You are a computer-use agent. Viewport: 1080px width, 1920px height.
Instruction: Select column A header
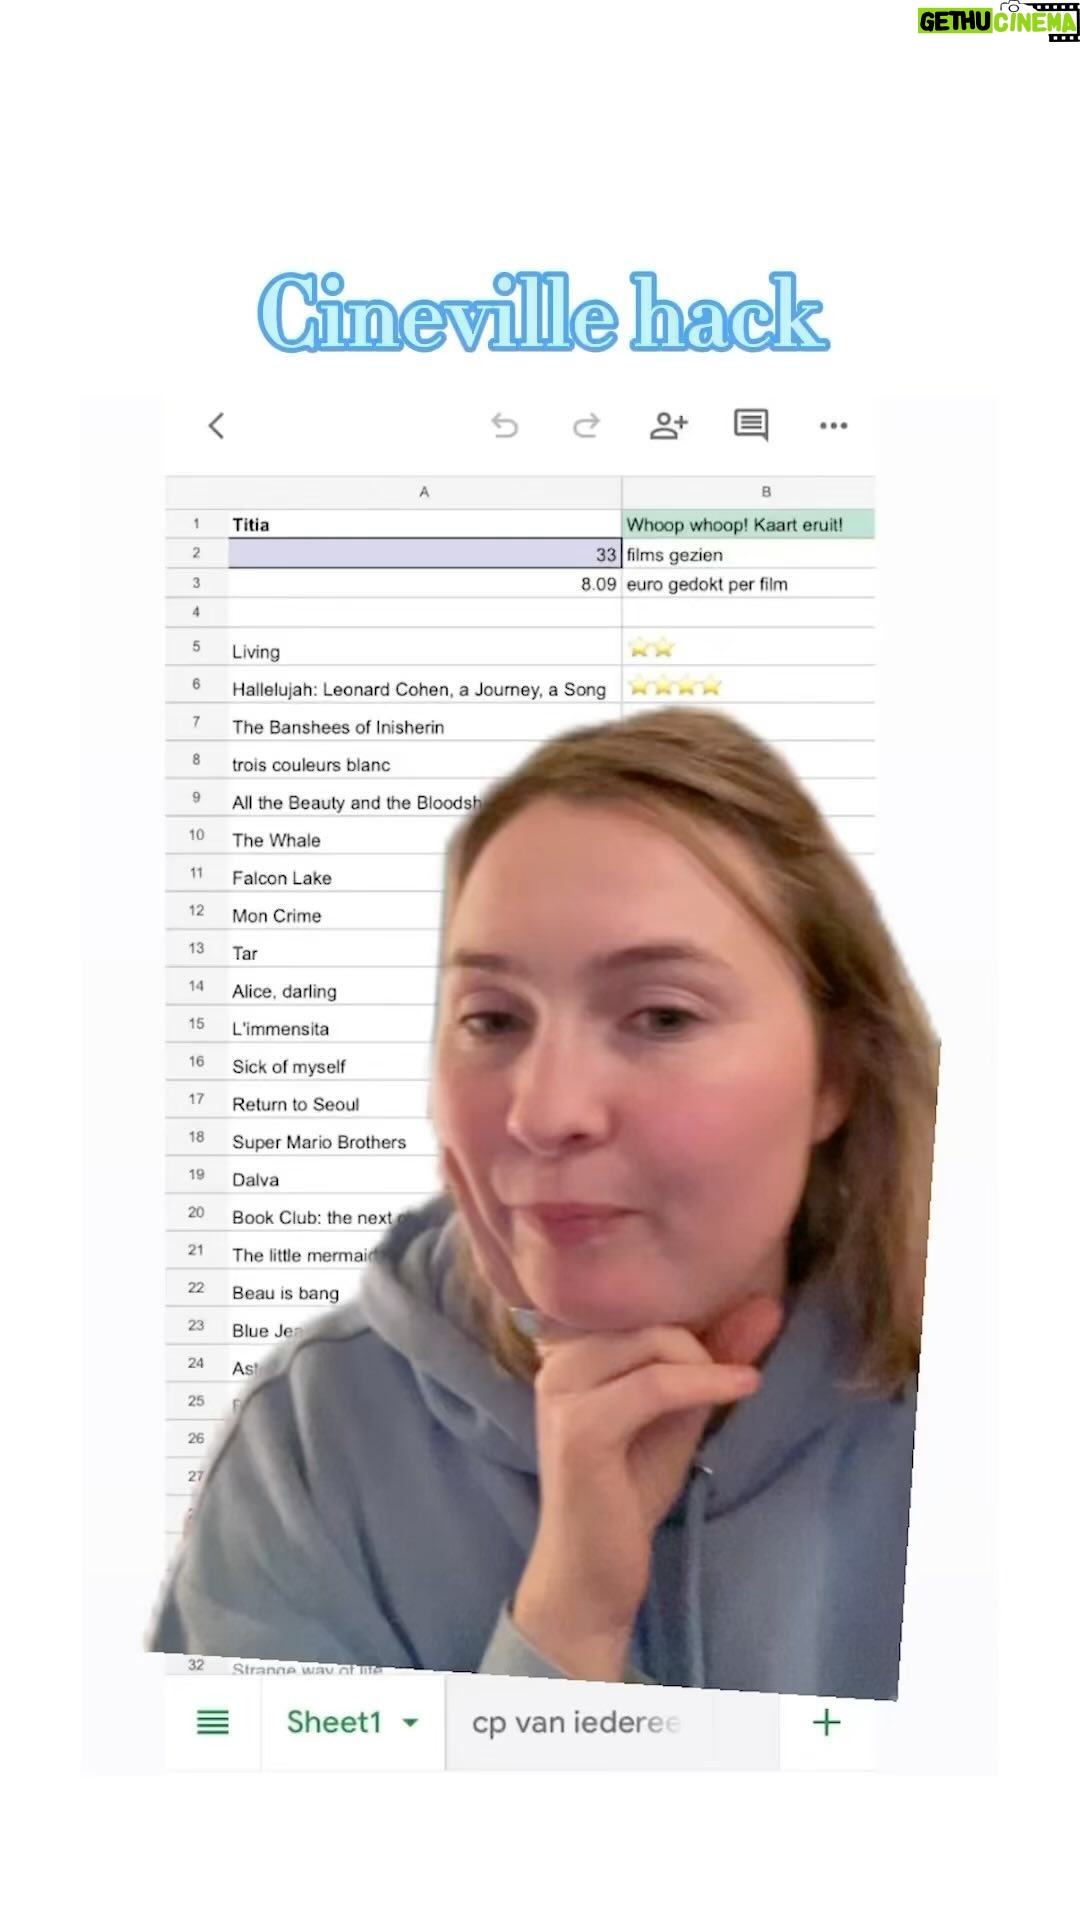point(424,492)
